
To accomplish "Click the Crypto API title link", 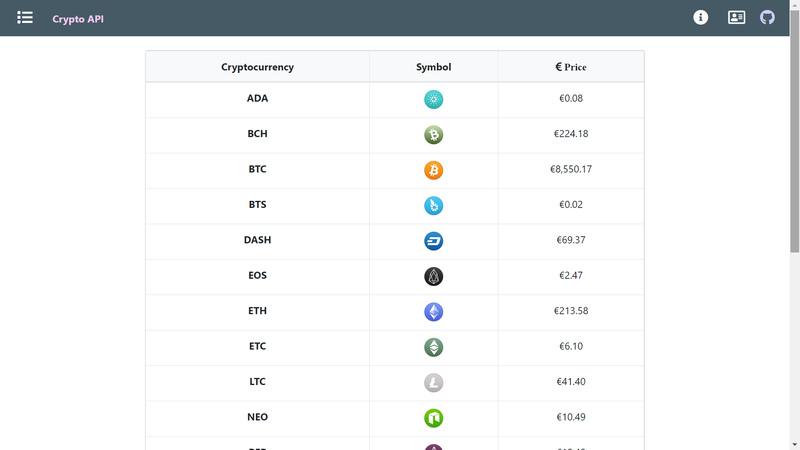I will point(78,19).
